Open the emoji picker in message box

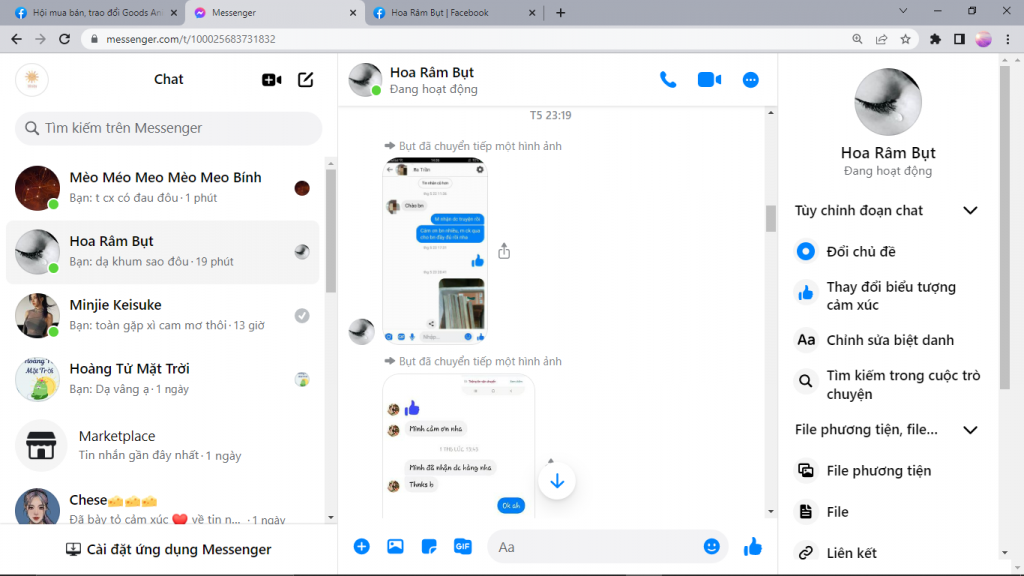[x=711, y=546]
